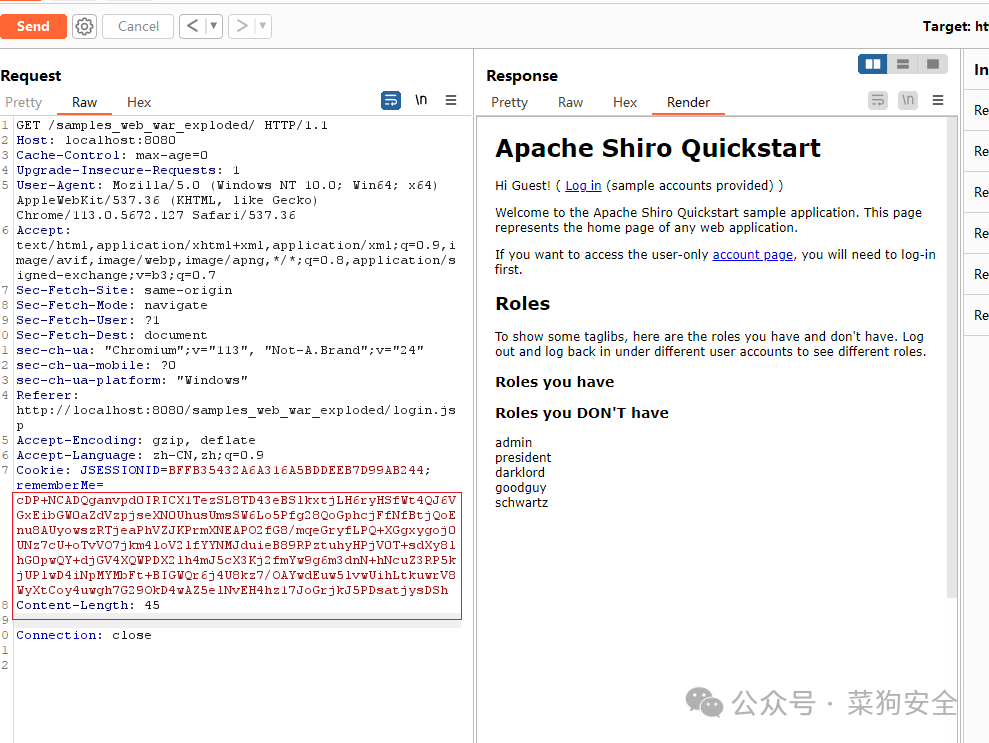This screenshot has height=743, width=989.
Task: Select the Request Raw tab
Action: 85,102
